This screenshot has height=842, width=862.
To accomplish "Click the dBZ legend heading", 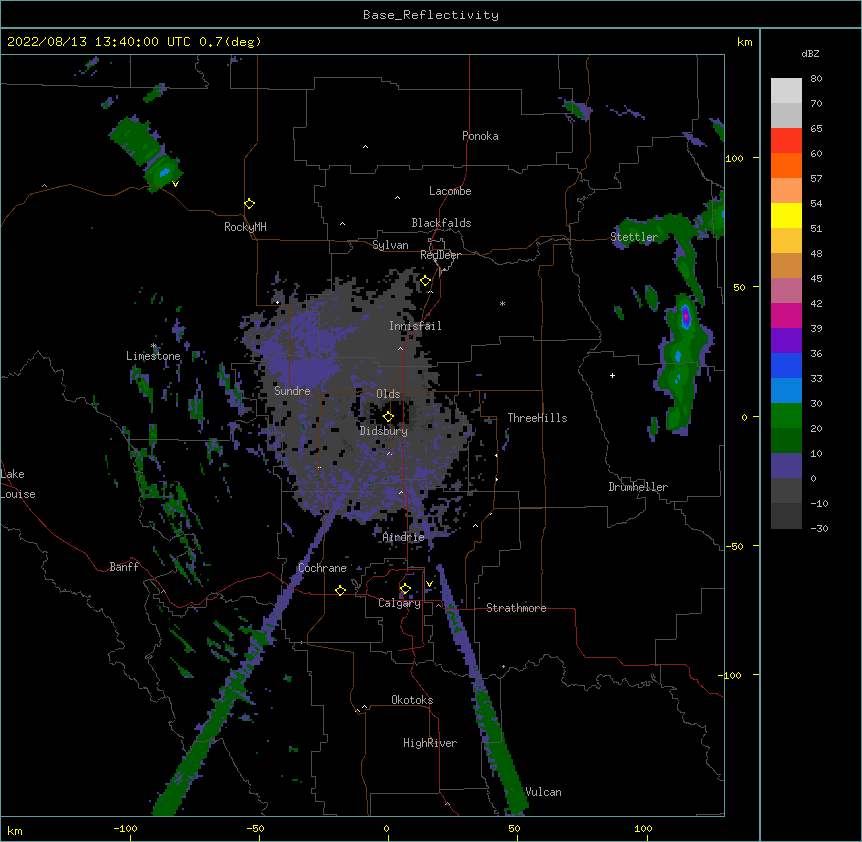I will pyautogui.click(x=810, y=53).
